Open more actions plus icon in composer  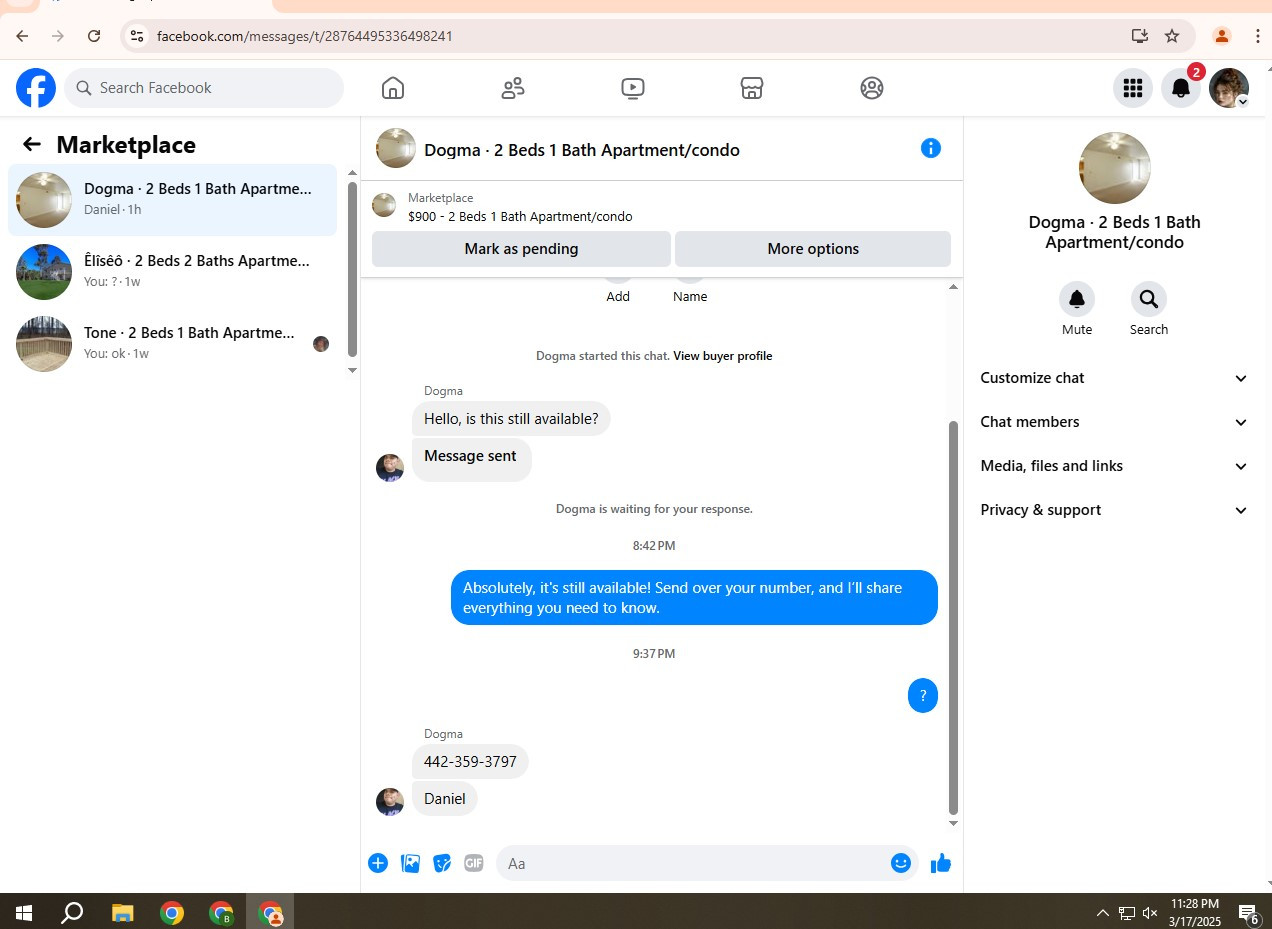click(x=378, y=863)
